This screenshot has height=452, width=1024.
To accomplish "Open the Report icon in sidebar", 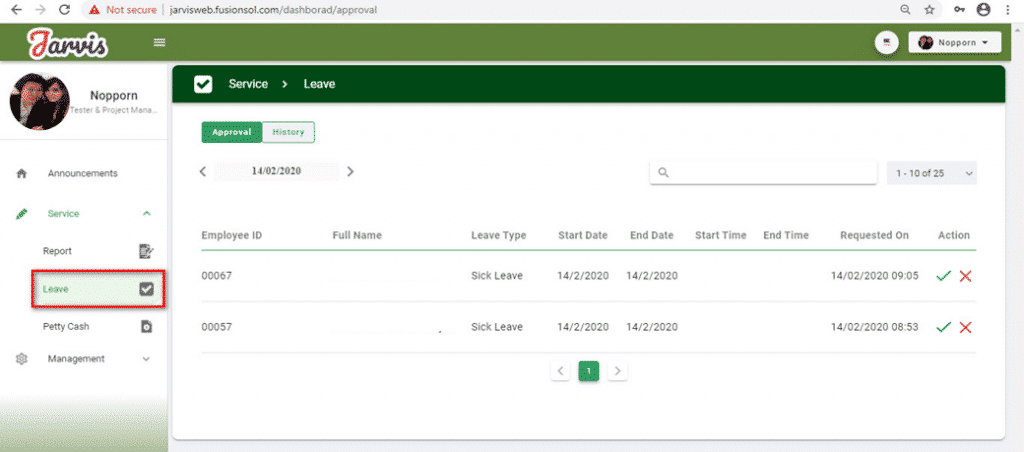I will coord(146,251).
